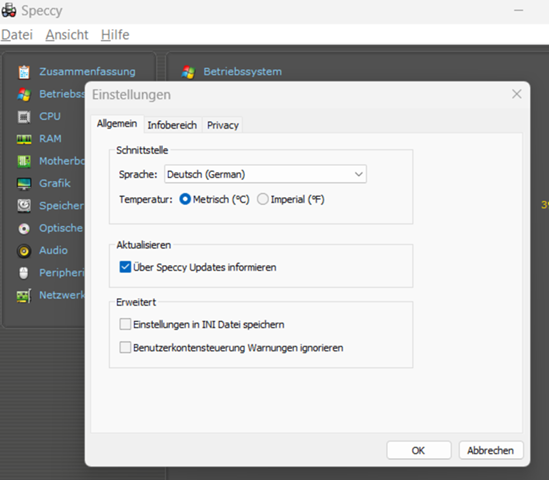Switch to the Infobereich tab

pos(172,125)
